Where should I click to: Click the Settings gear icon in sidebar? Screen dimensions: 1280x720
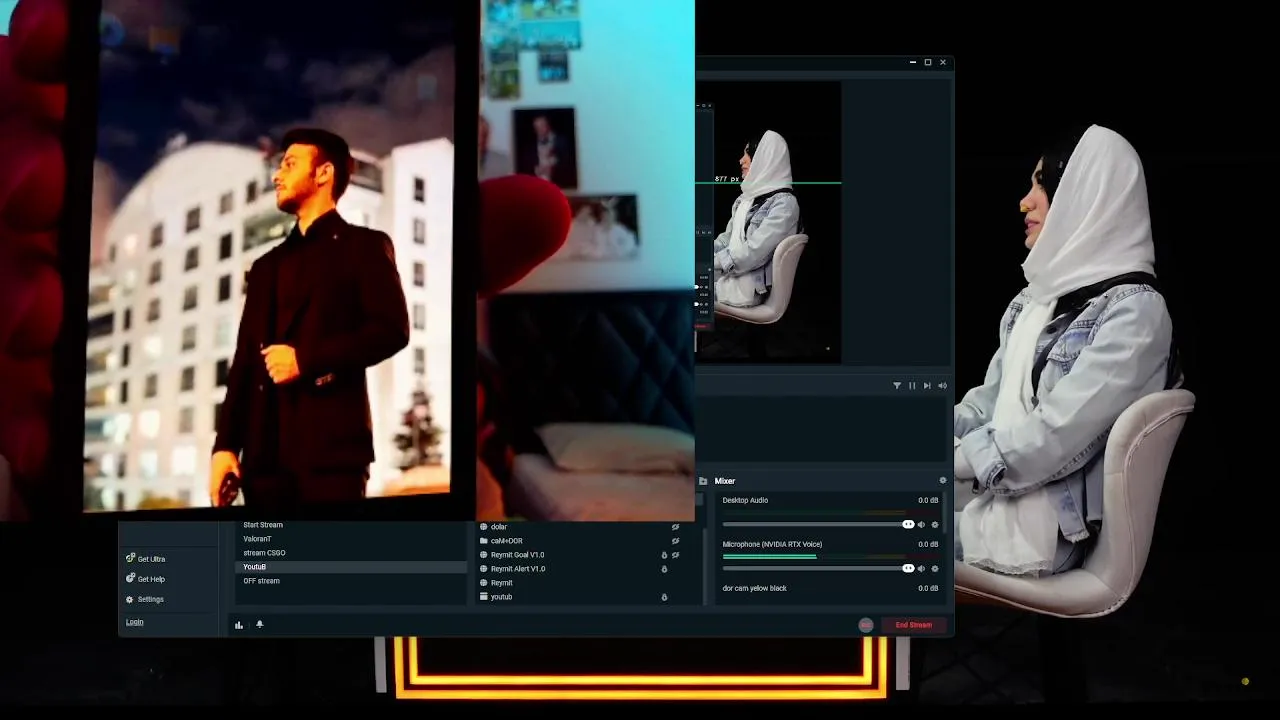point(129,599)
